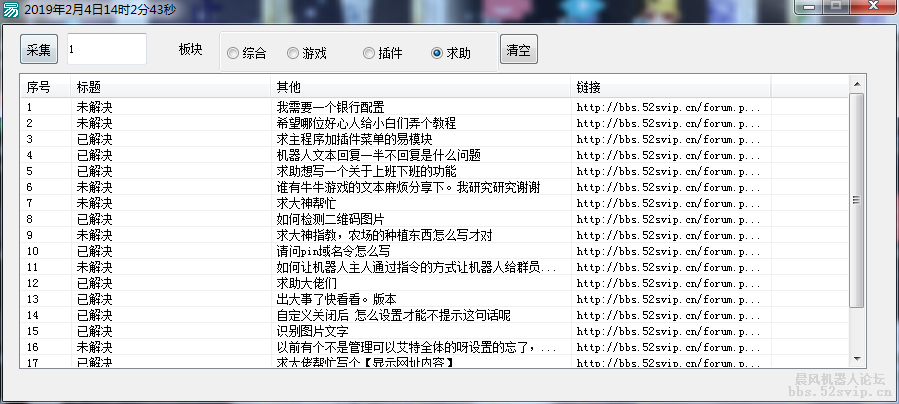Click the vertical scrollbar thumb
Screen dimensions: 899x404
[x=857, y=200]
